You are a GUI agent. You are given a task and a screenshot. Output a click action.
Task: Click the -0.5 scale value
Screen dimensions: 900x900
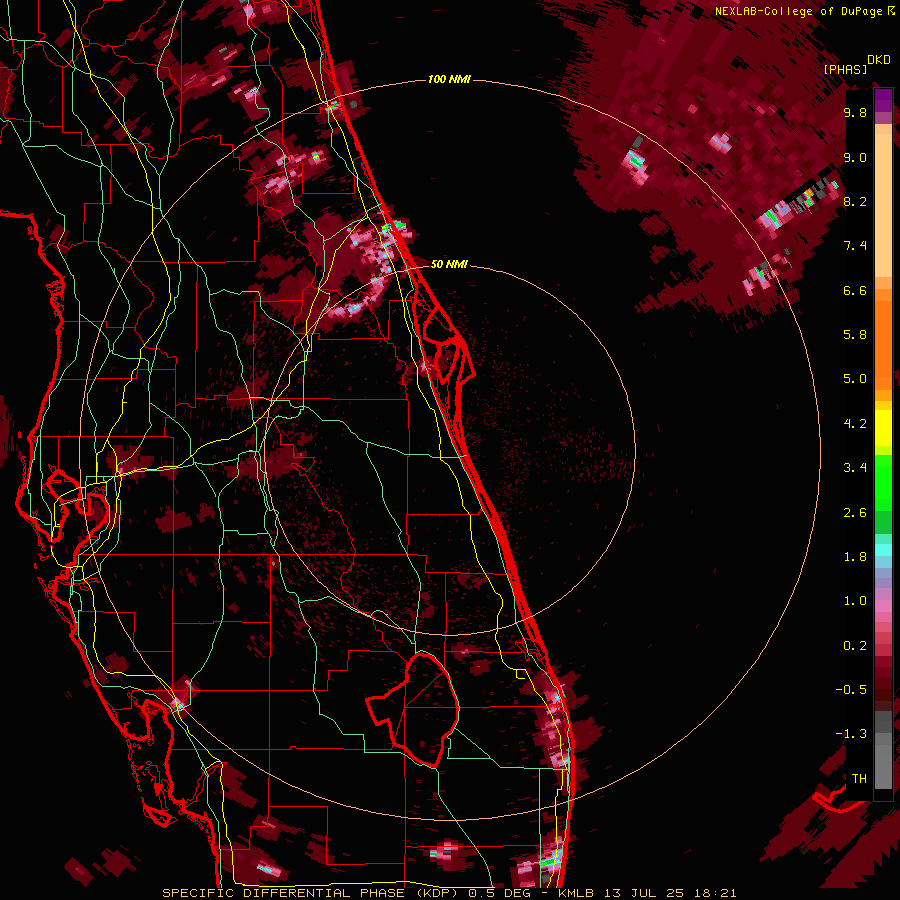(851, 690)
